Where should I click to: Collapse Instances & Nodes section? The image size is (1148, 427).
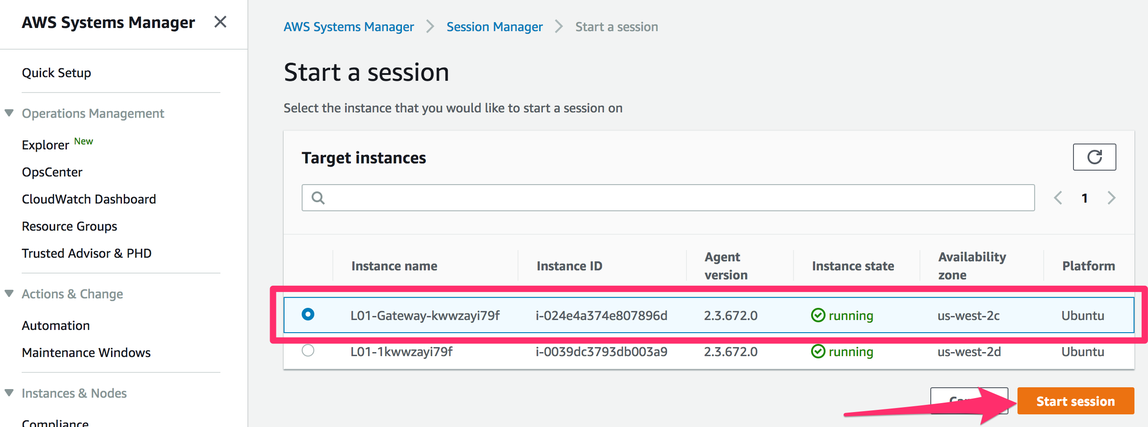9,393
